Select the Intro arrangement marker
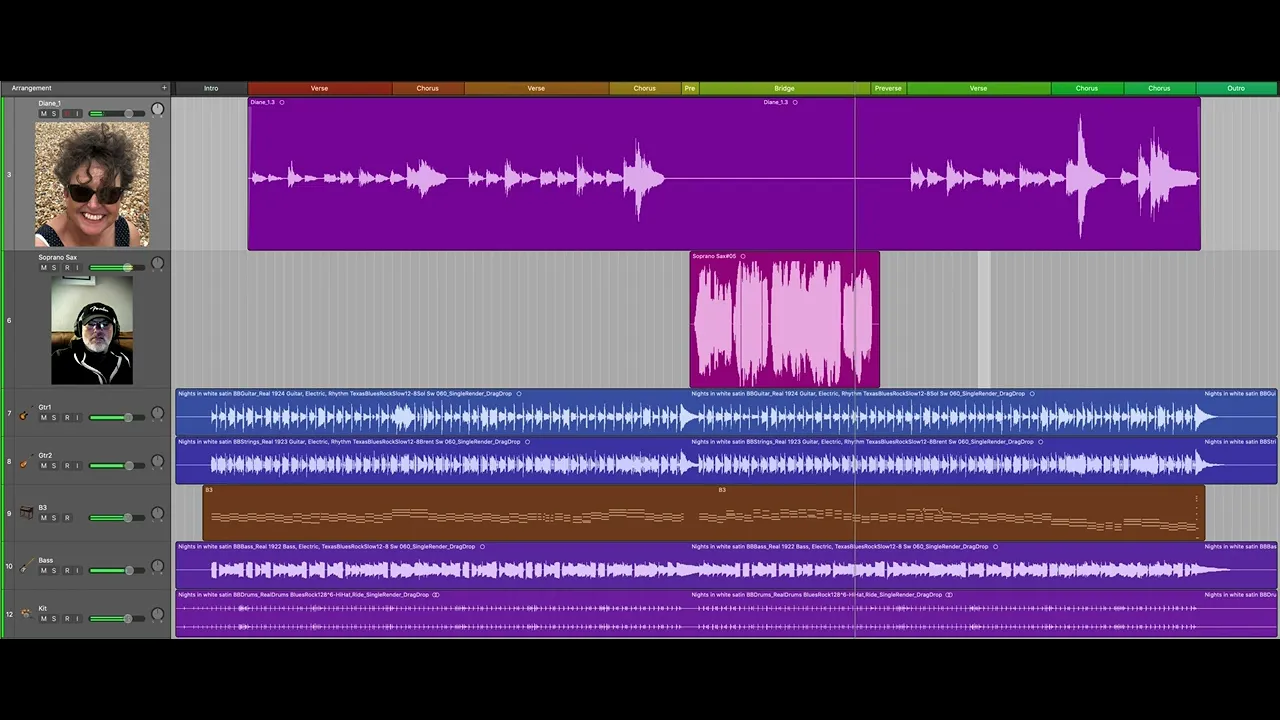This screenshot has height=720, width=1280. click(x=211, y=88)
